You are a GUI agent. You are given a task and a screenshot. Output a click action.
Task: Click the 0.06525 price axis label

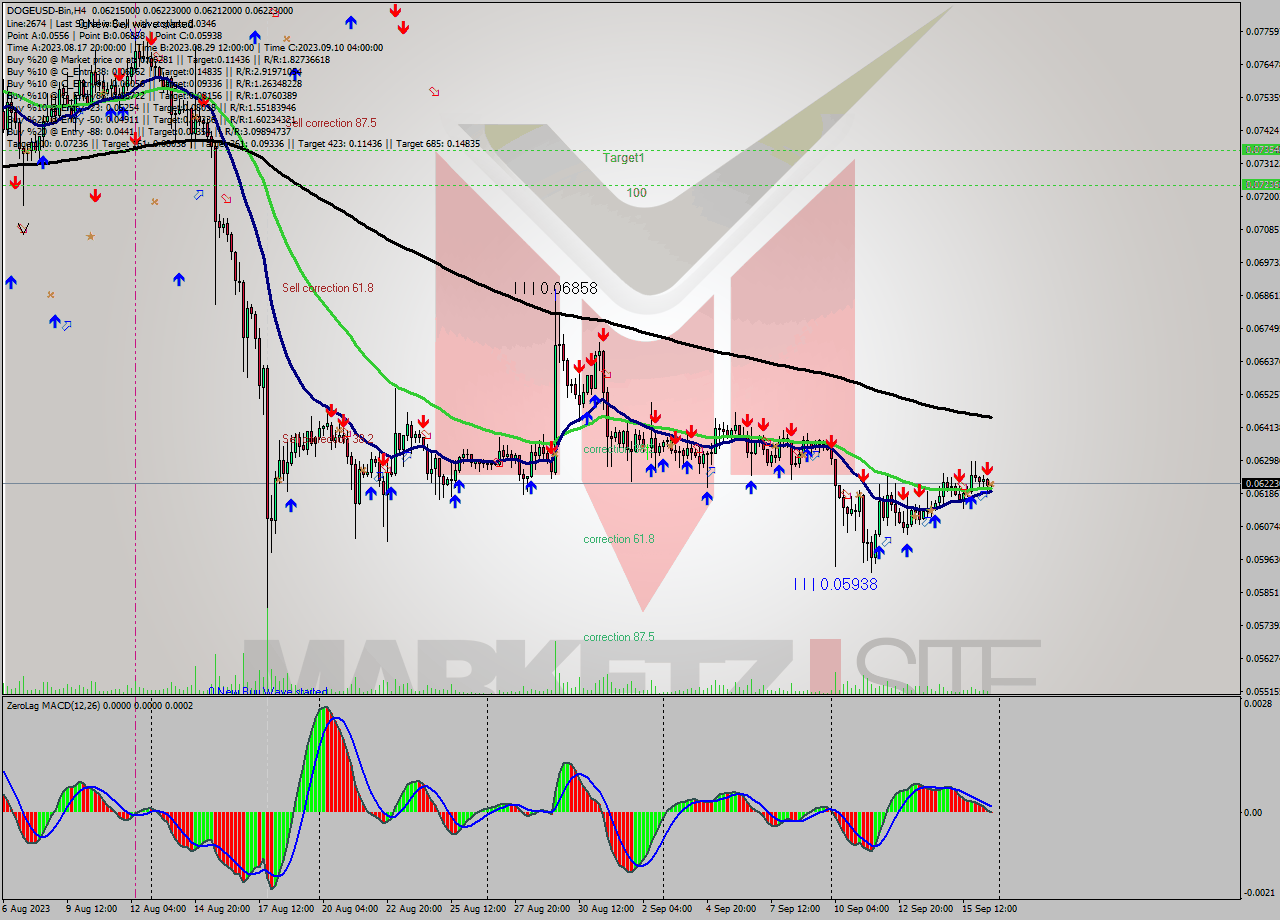[x=1261, y=394]
